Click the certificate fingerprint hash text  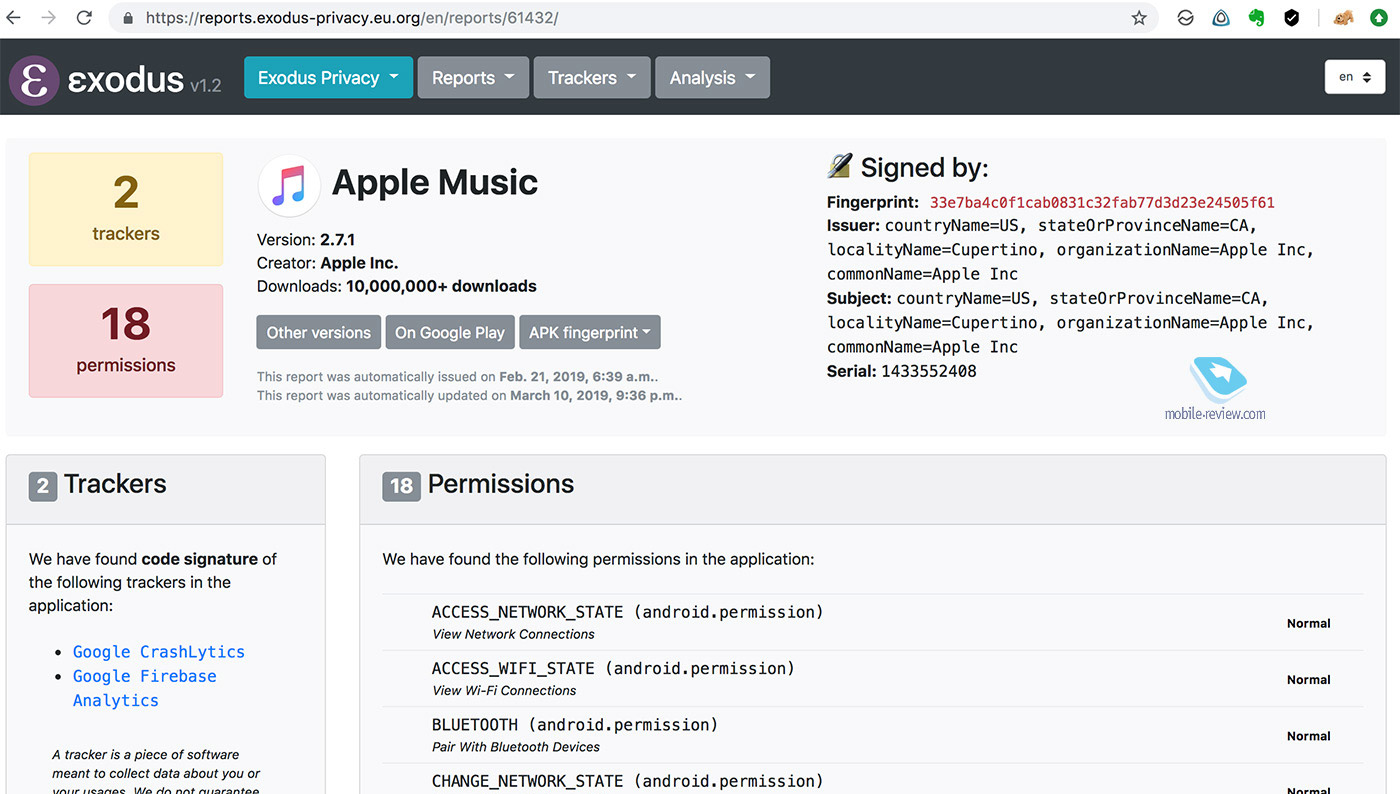[x=1102, y=202]
